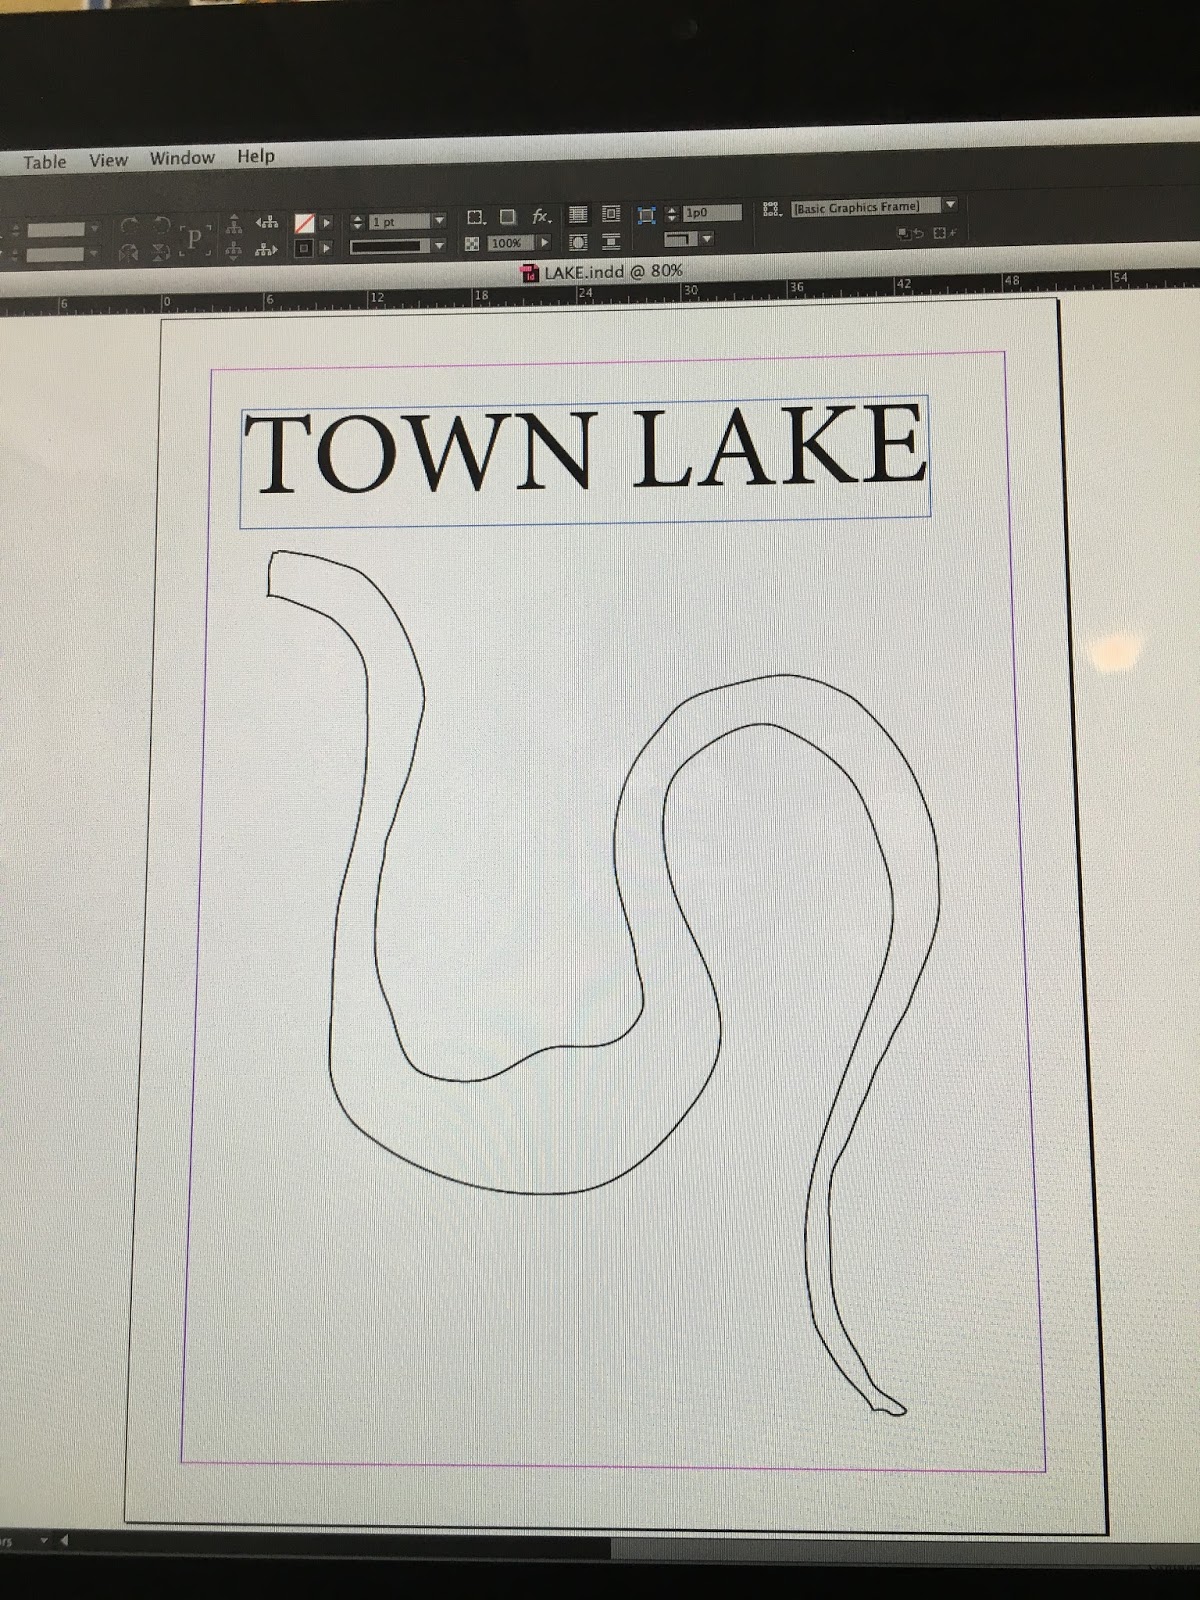Click the auto-fit frame icon

[x=646, y=215]
